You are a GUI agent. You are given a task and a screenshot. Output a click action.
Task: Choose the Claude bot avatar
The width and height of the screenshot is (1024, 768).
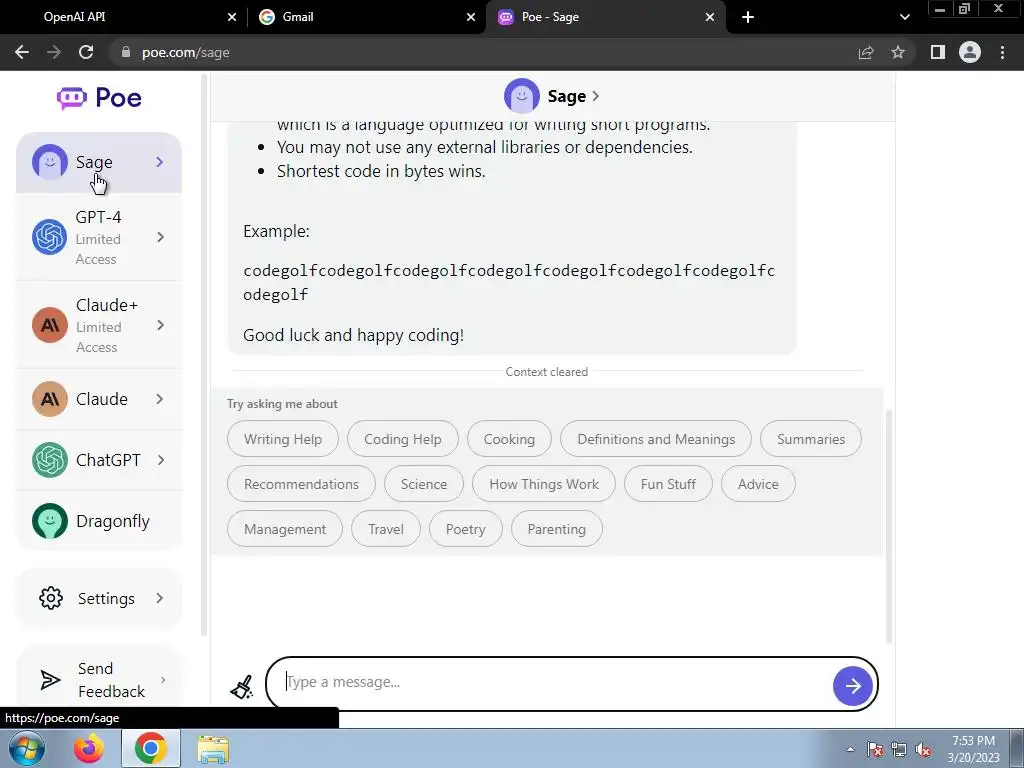(50, 399)
